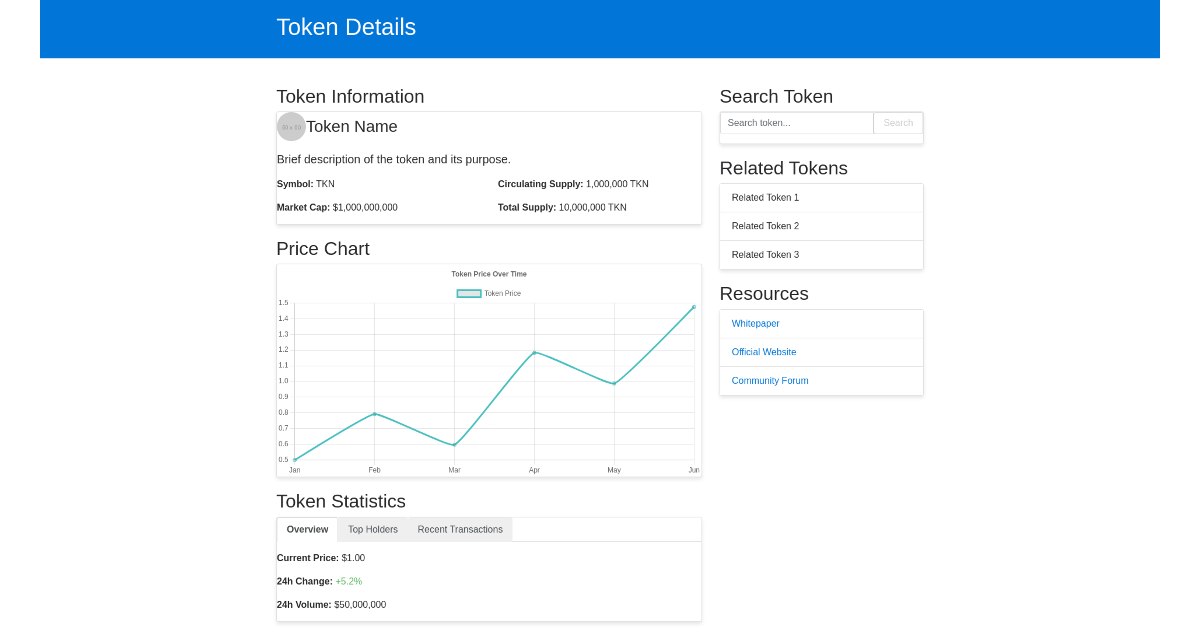
Task: Select Related Token 1
Action: 765,197
